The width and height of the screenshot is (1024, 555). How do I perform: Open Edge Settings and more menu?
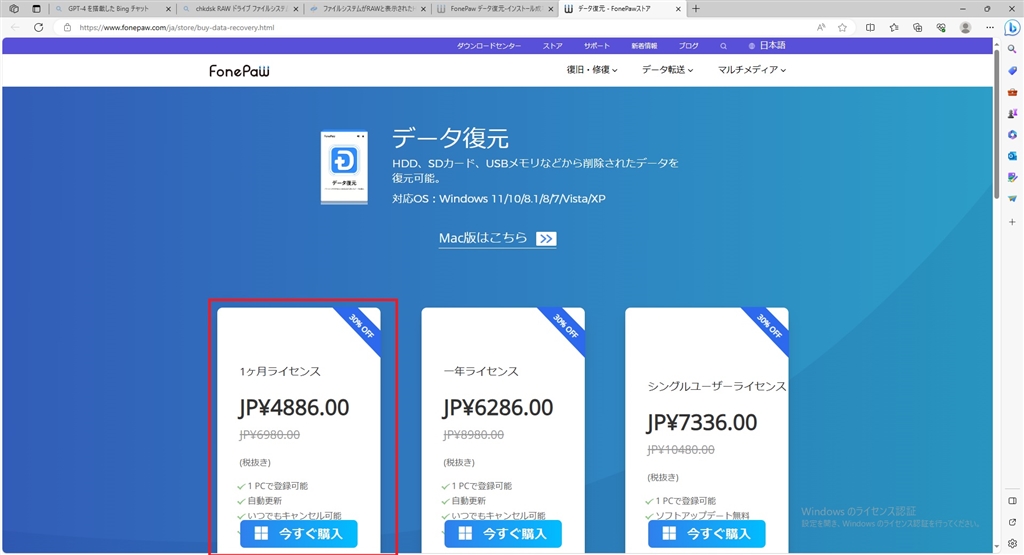990,27
